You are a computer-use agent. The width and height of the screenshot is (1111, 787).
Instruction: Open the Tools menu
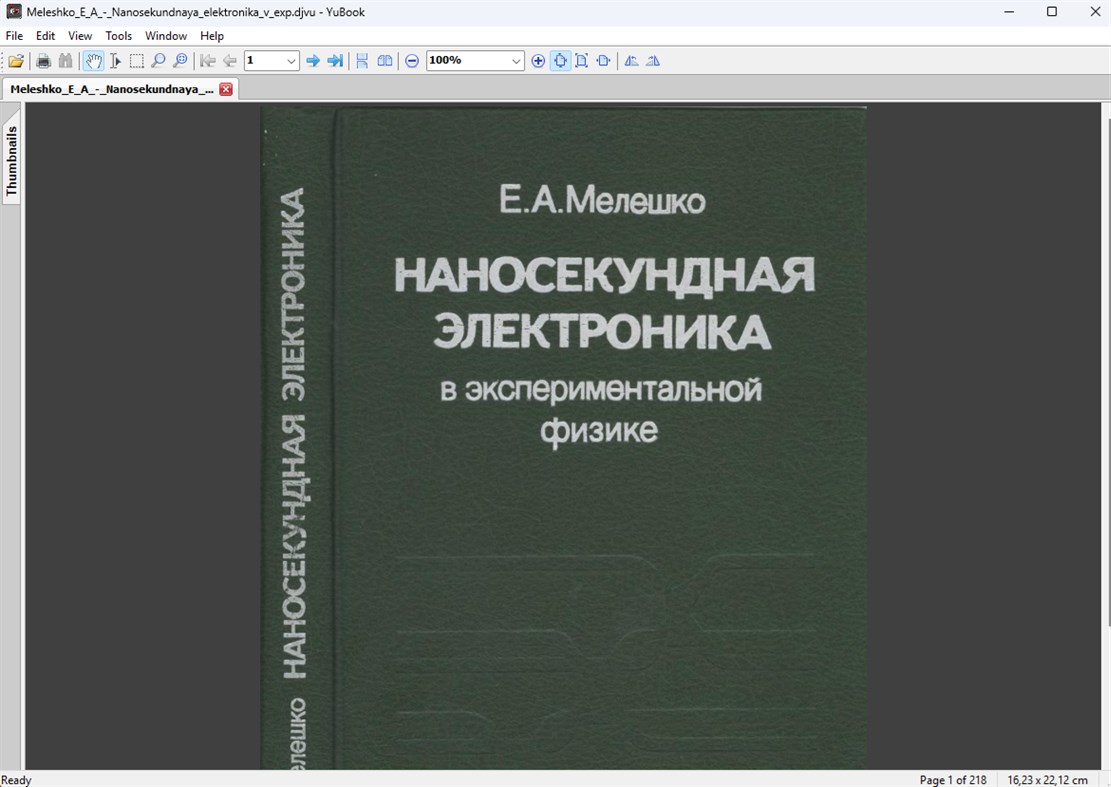pyautogui.click(x=118, y=35)
